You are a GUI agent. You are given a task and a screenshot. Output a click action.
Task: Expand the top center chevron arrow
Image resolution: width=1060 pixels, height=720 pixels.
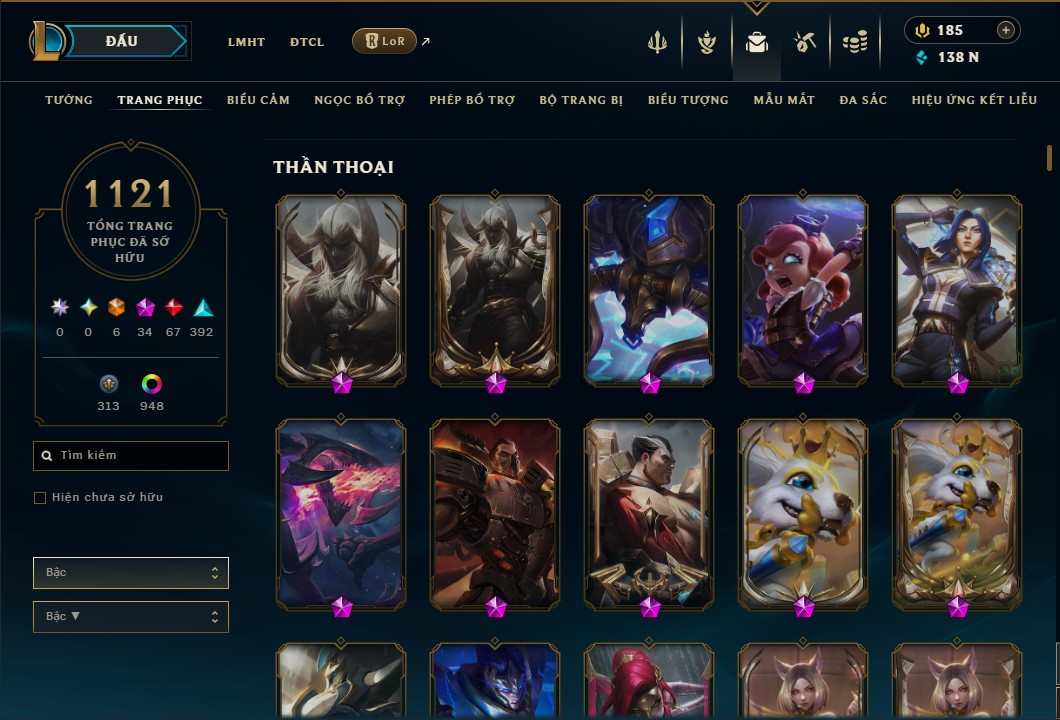coord(756,7)
